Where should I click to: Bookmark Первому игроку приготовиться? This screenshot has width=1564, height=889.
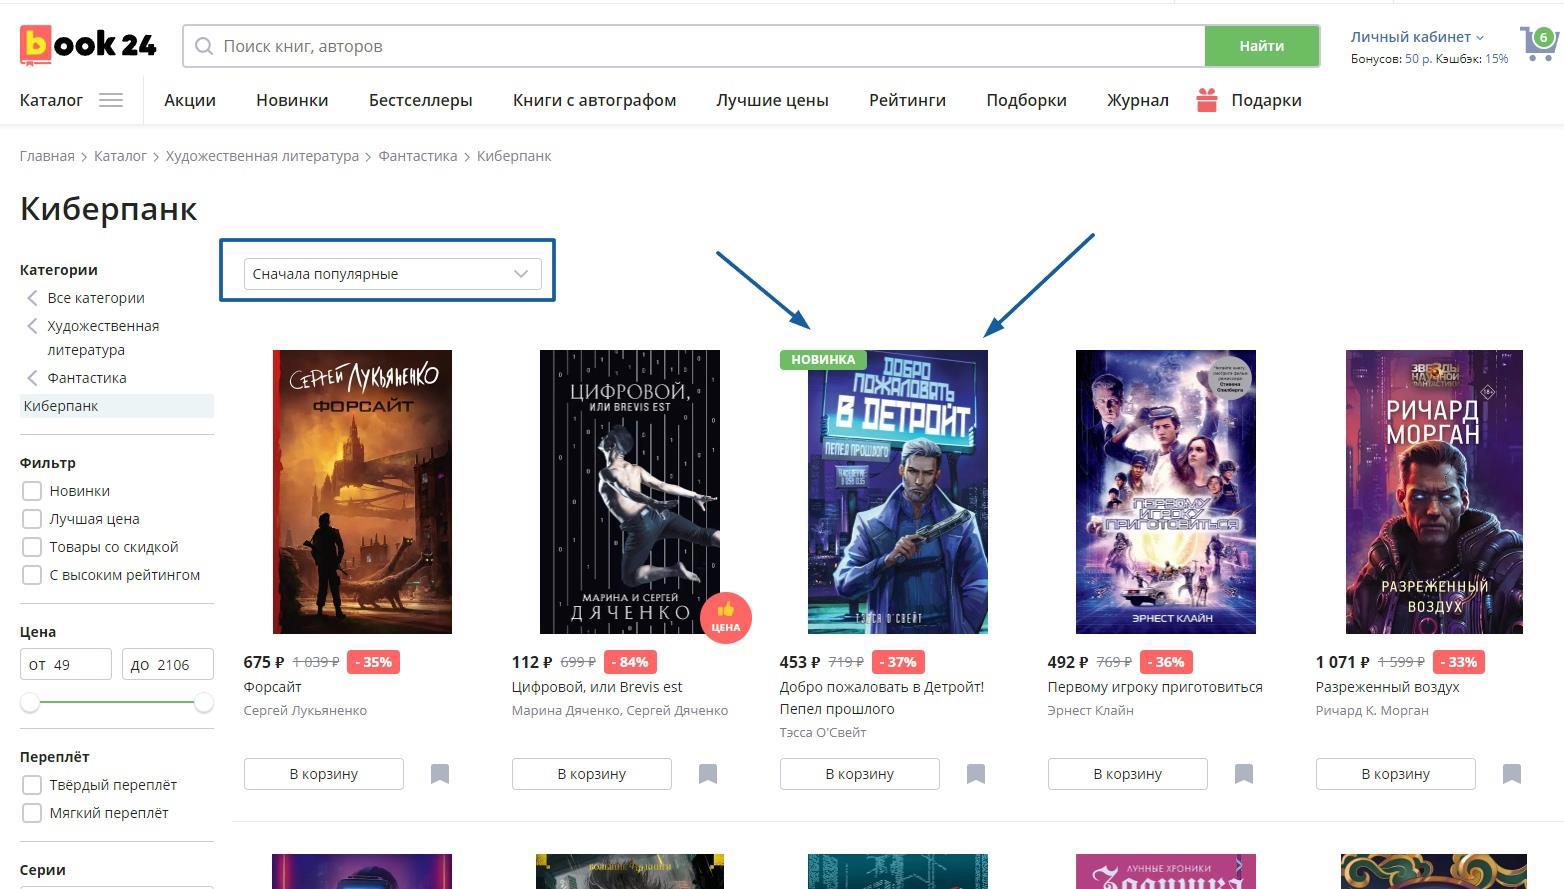point(1244,774)
